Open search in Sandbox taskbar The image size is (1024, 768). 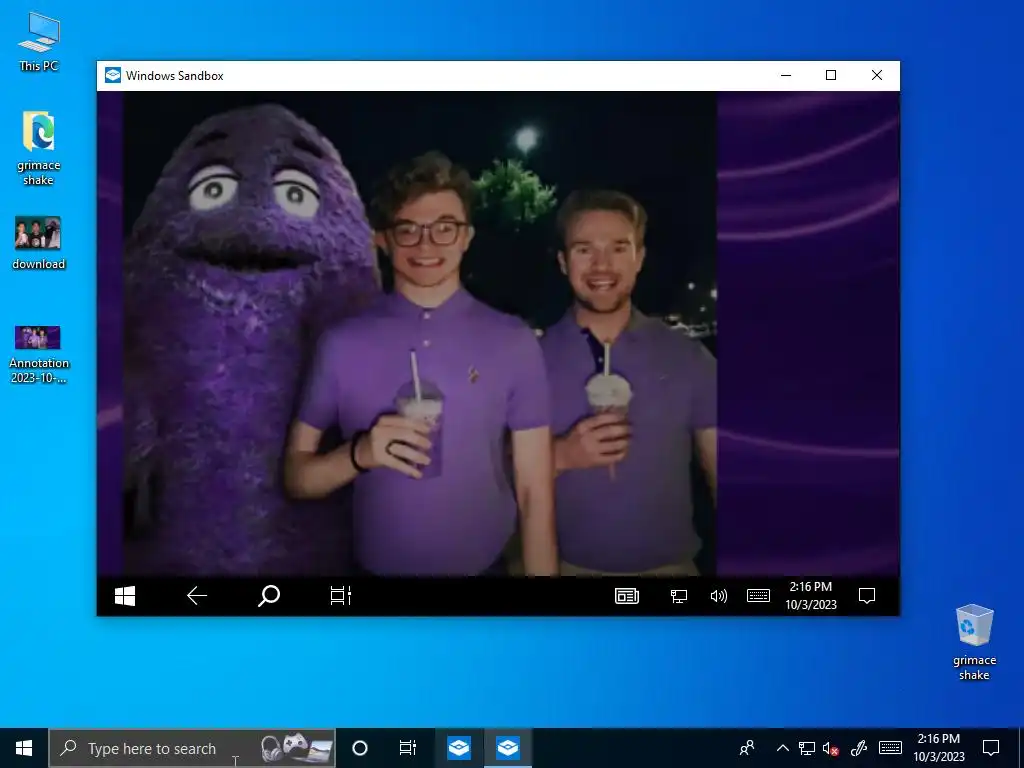268,596
